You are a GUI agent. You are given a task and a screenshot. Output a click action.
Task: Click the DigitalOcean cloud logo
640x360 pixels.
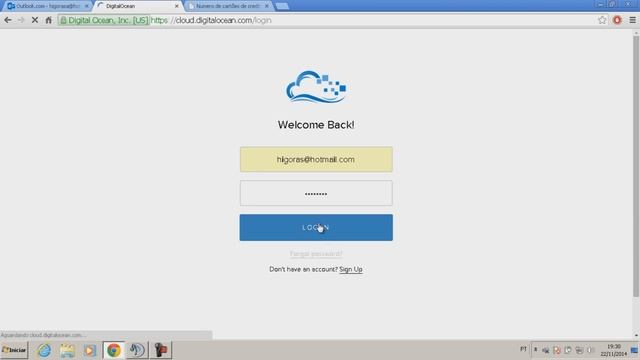point(316,87)
